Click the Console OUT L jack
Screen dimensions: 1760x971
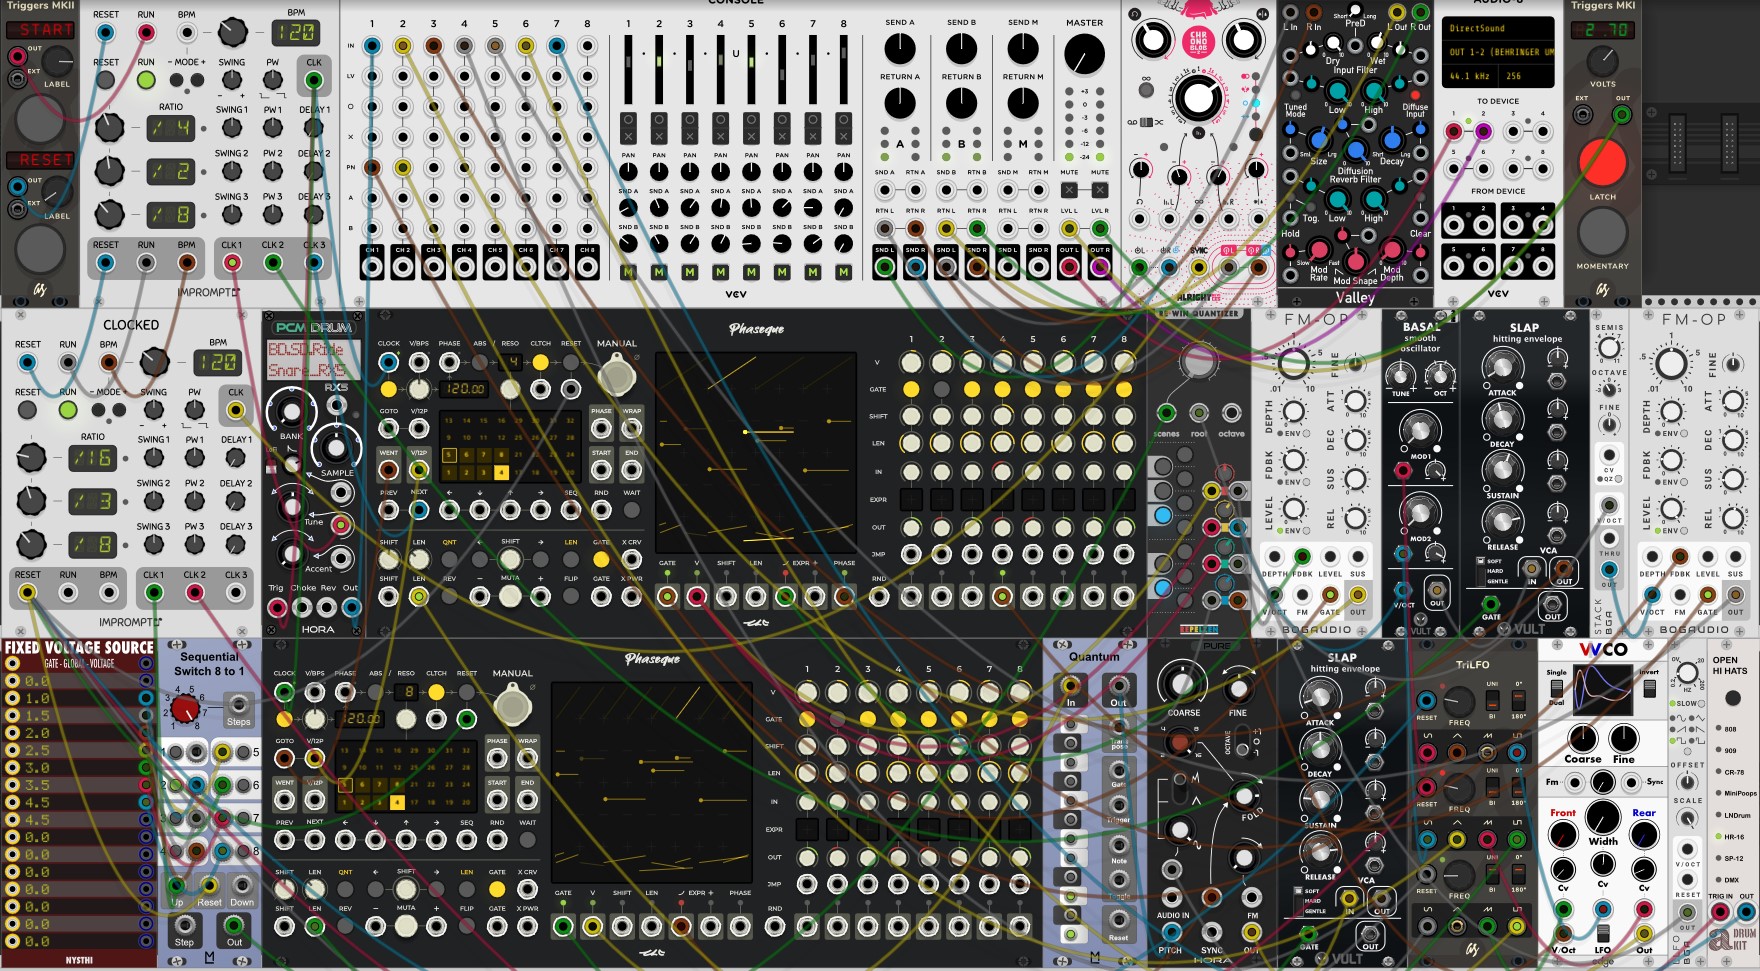click(1069, 267)
